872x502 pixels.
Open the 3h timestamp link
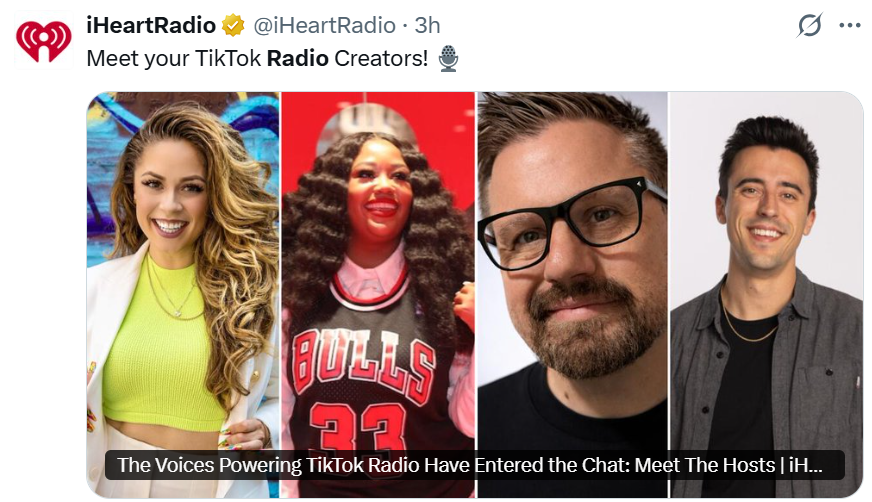pos(427,26)
